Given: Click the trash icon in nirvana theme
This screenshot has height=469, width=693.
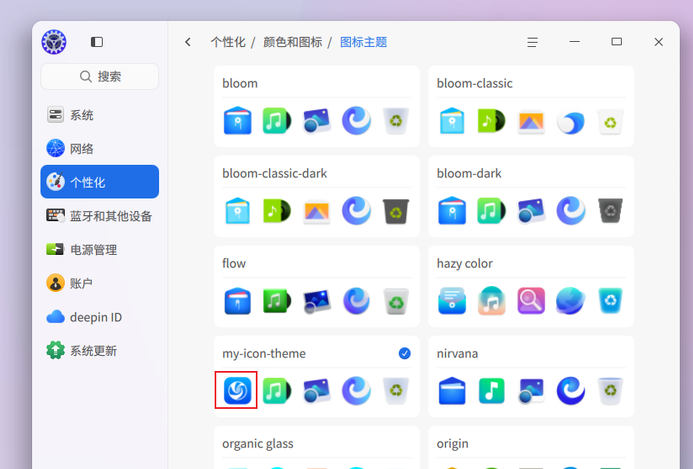Looking at the screenshot, I should [610, 391].
